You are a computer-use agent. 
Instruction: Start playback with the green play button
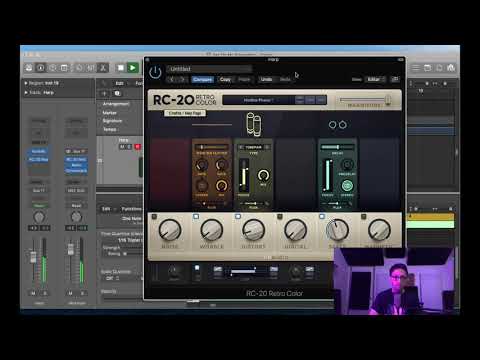point(133,68)
